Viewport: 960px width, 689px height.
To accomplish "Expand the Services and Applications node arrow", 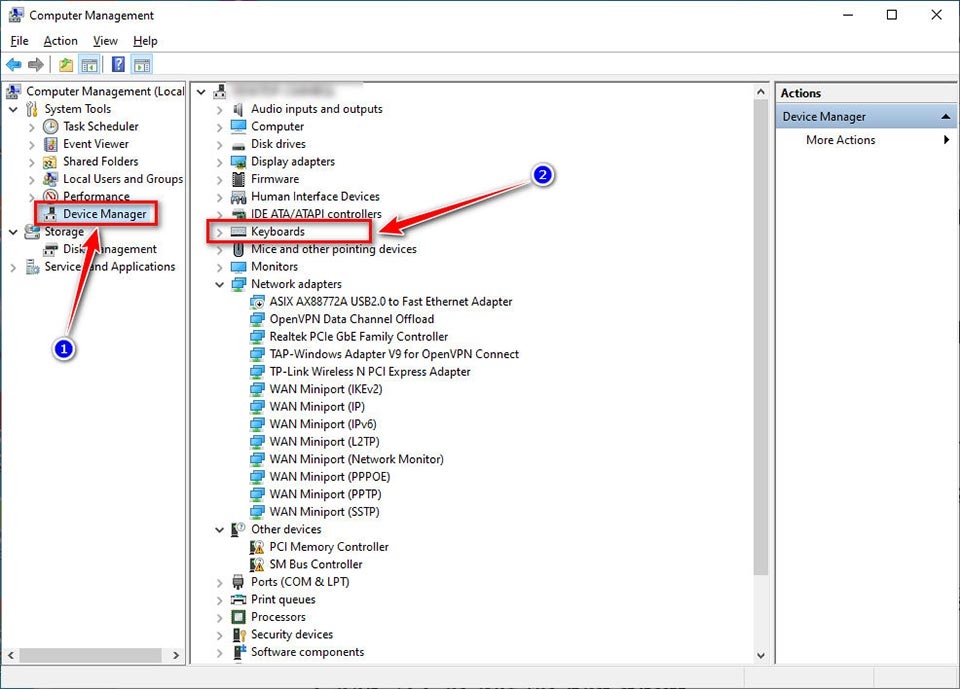I will click(x=13, y=268).
